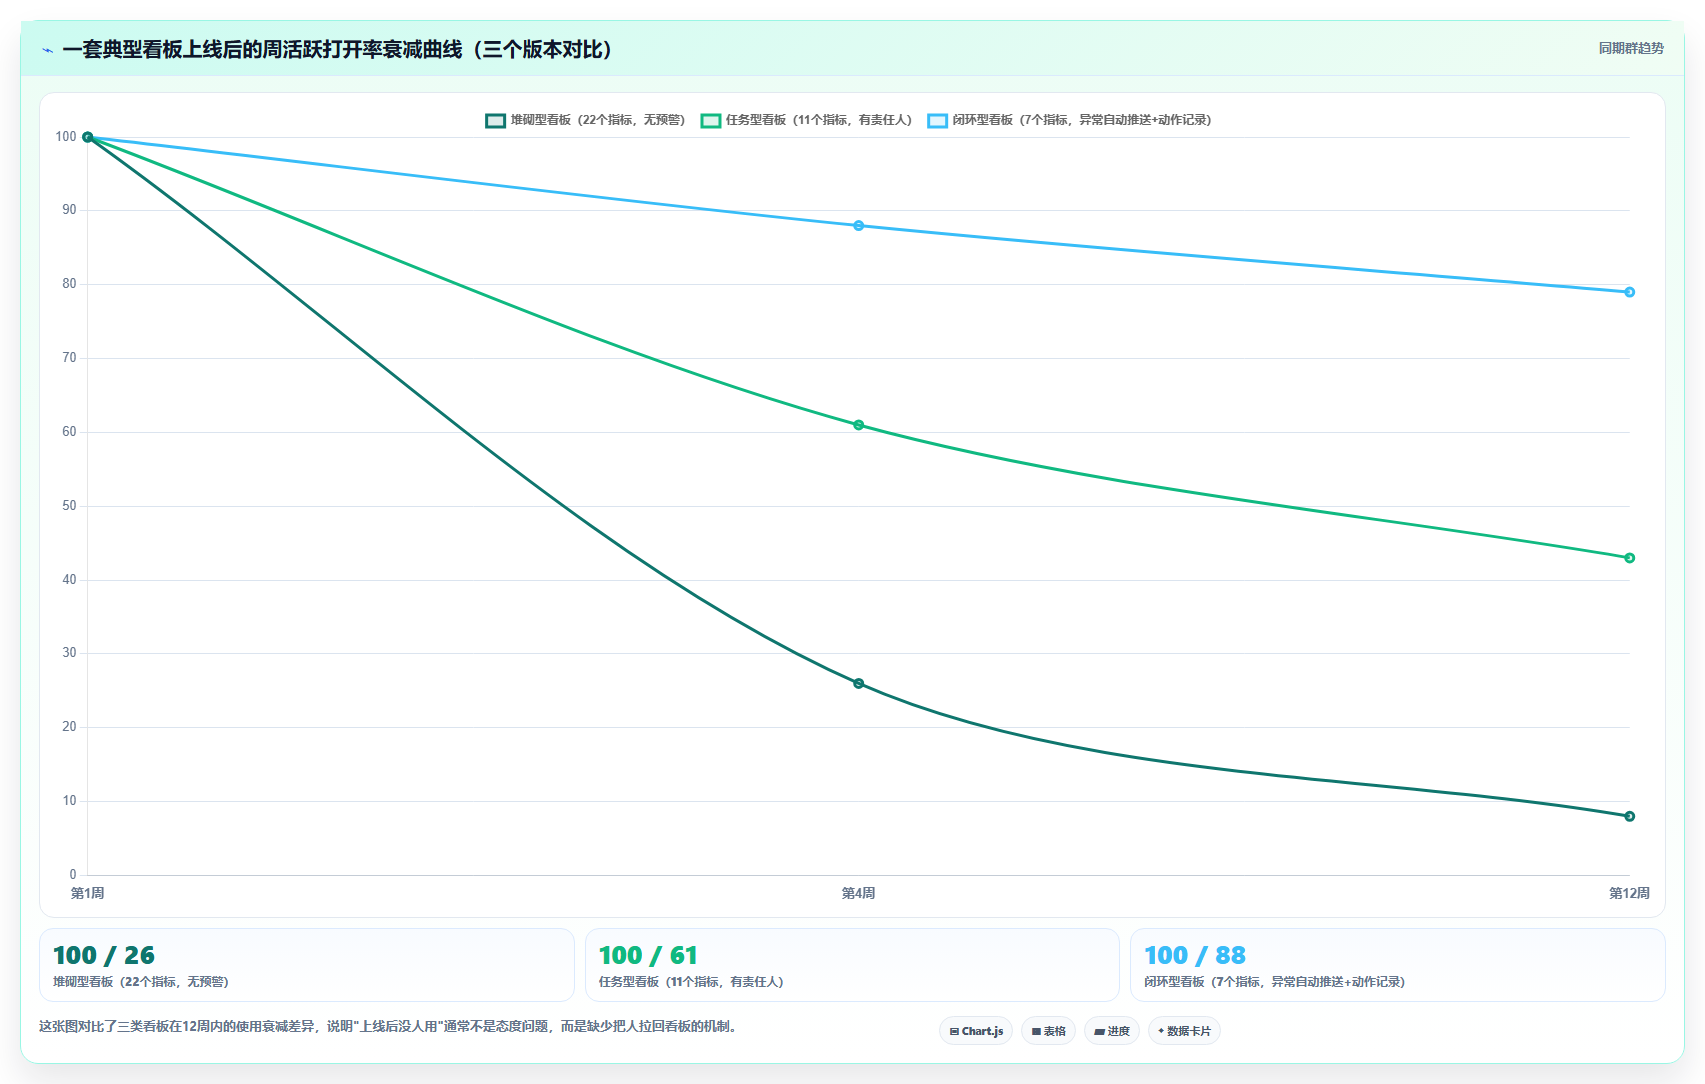The height and width of the screenshot is (1084, 1705).
Task: Click the 表格 tag chip
Action: [1048, 1031]
